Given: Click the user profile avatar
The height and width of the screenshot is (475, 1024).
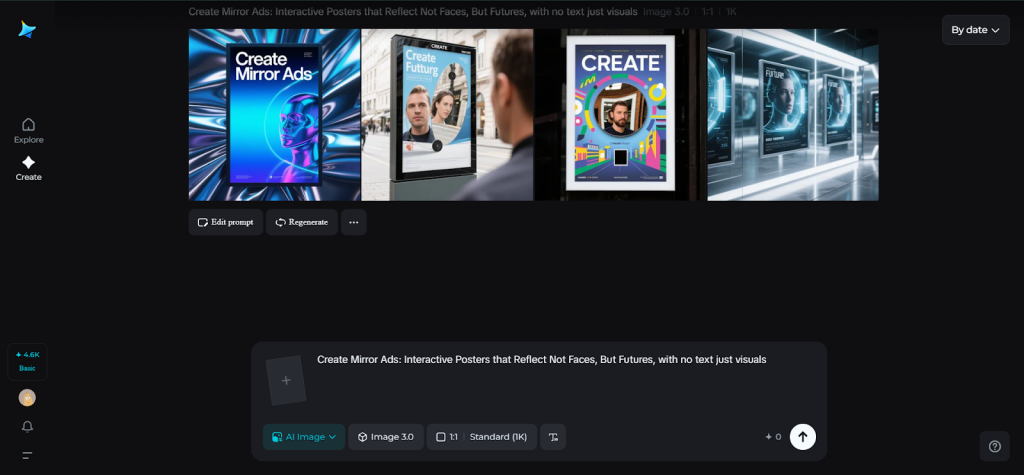Looking at the screenshot, I should [x=27, y=398].
